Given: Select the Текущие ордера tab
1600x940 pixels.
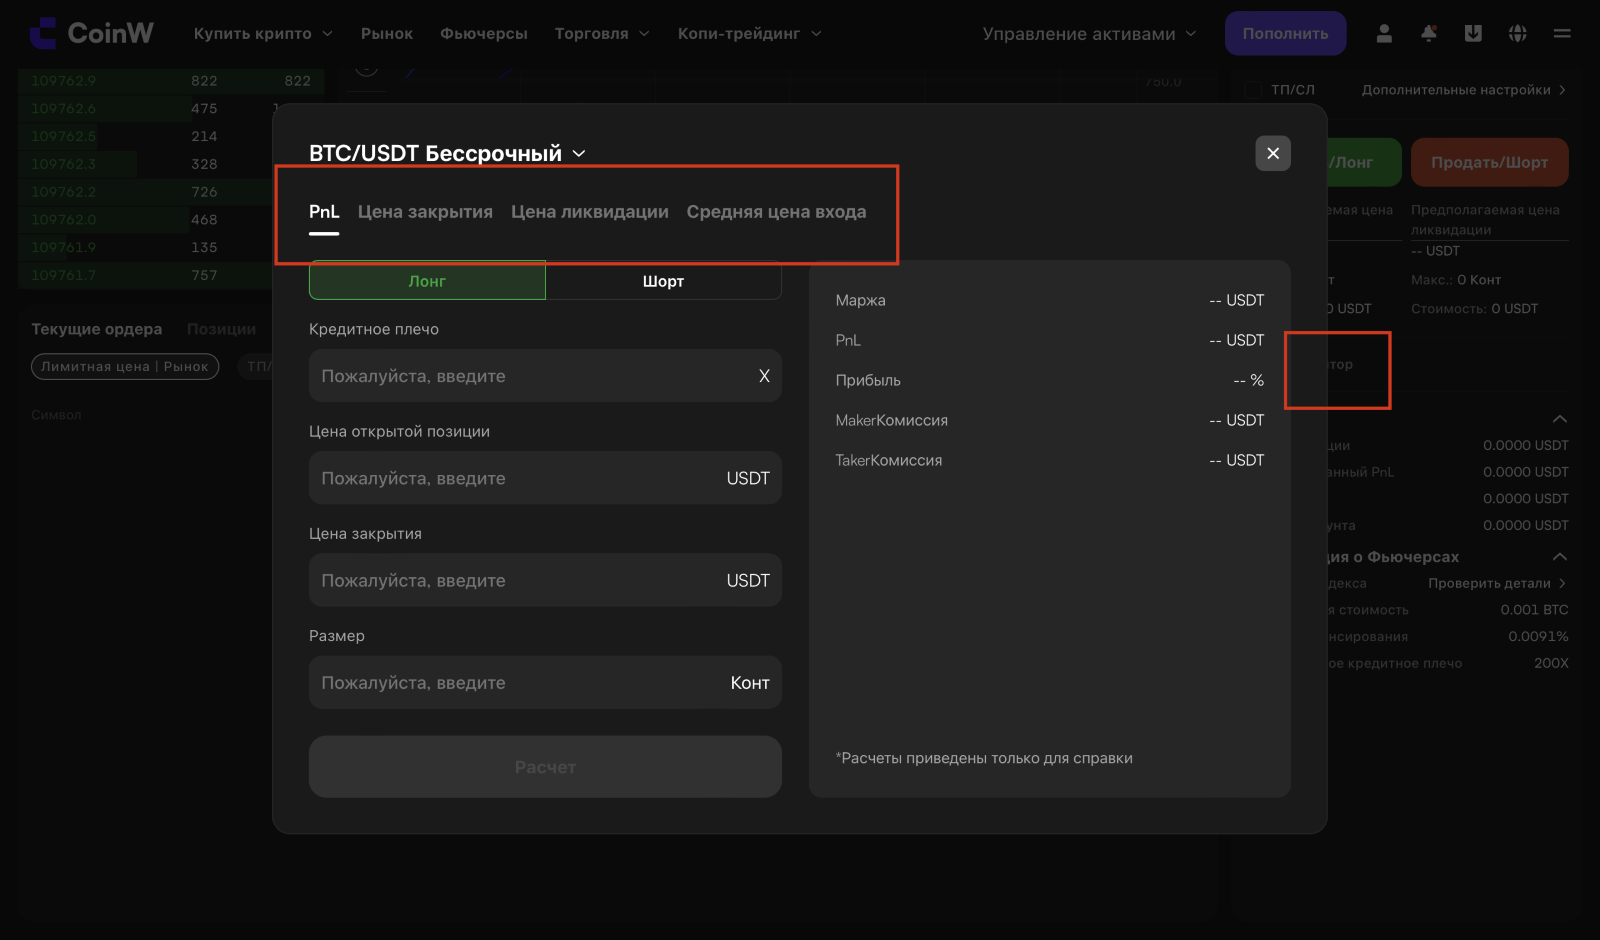Looking at the screenshot, I should pyautogui.click(x=96, y=329).
